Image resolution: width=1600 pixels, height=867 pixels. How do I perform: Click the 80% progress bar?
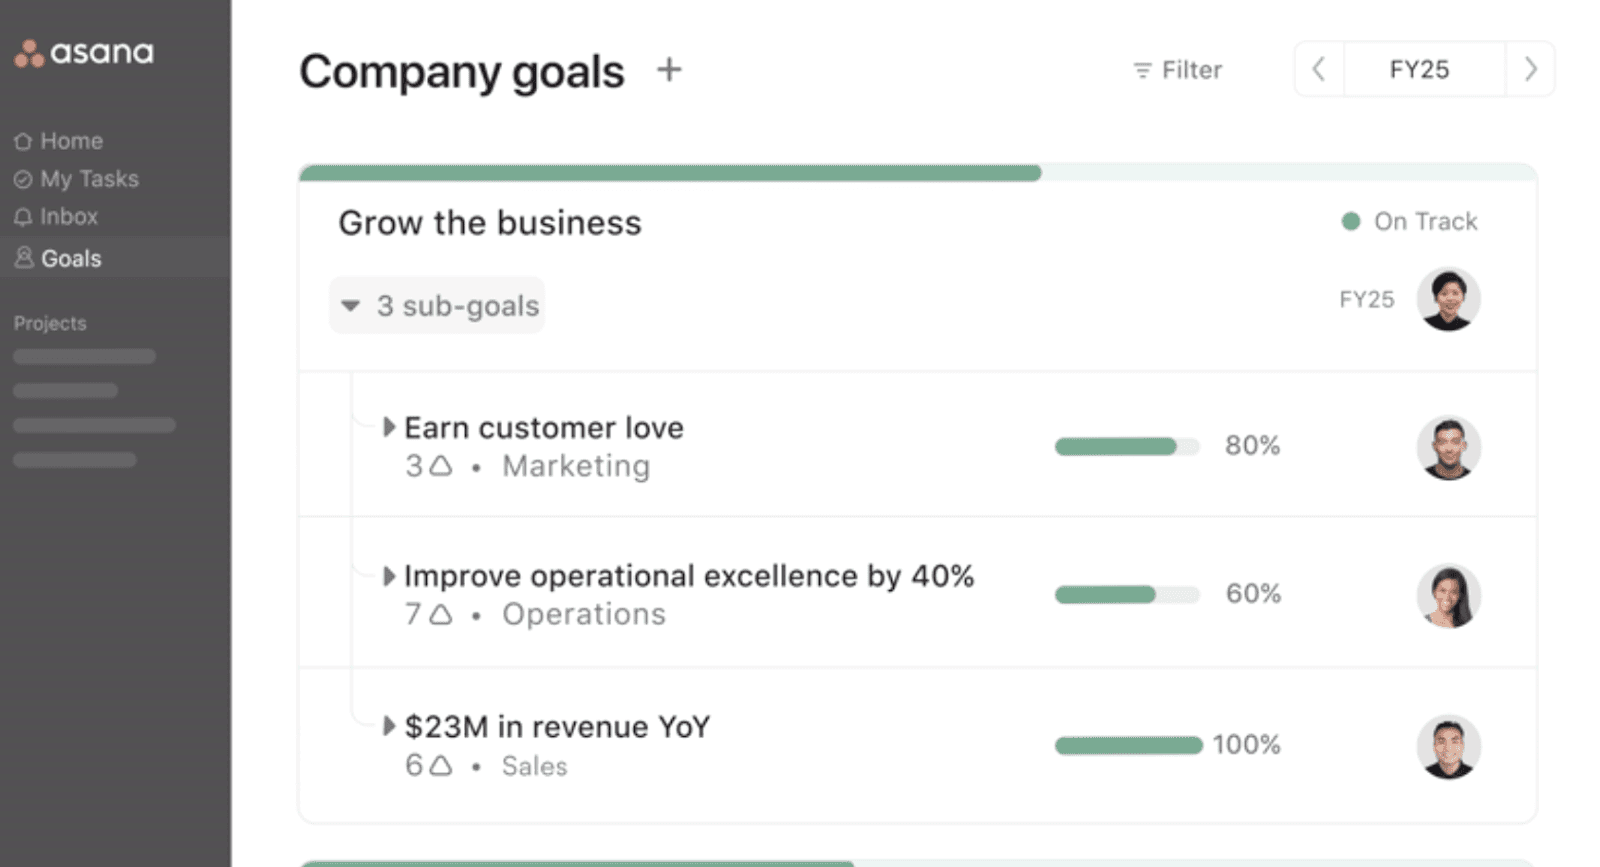(x=1126, y=446)
